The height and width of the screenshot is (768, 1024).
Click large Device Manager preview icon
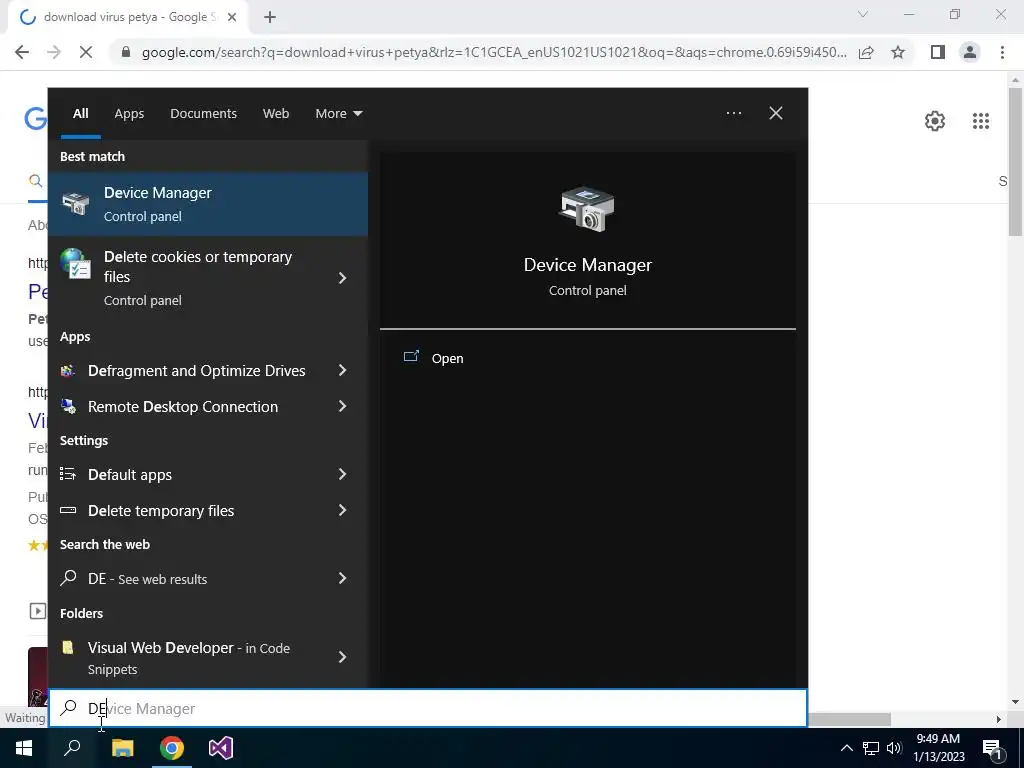point(586,209)
